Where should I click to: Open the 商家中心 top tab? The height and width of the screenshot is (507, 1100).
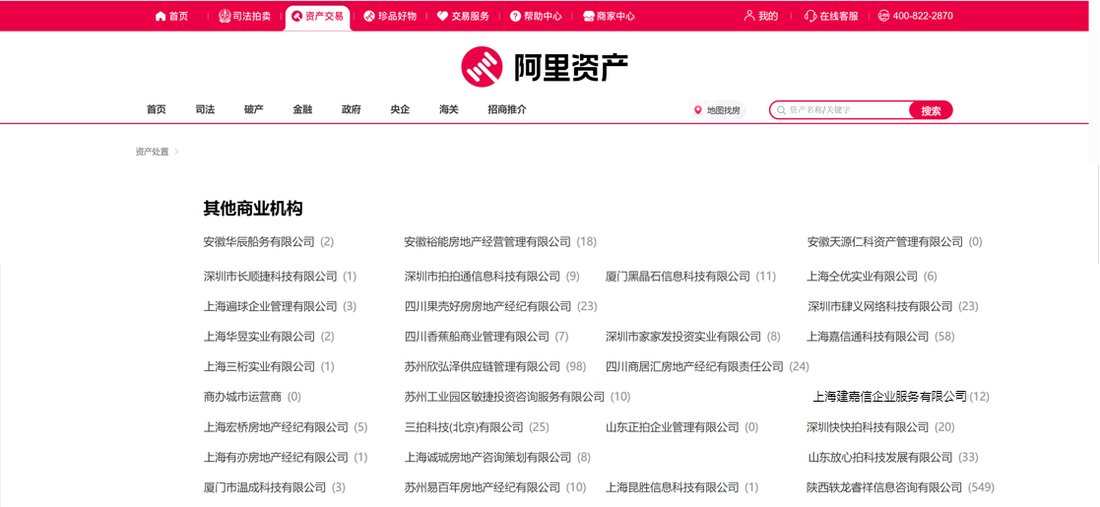coord(609,16)
